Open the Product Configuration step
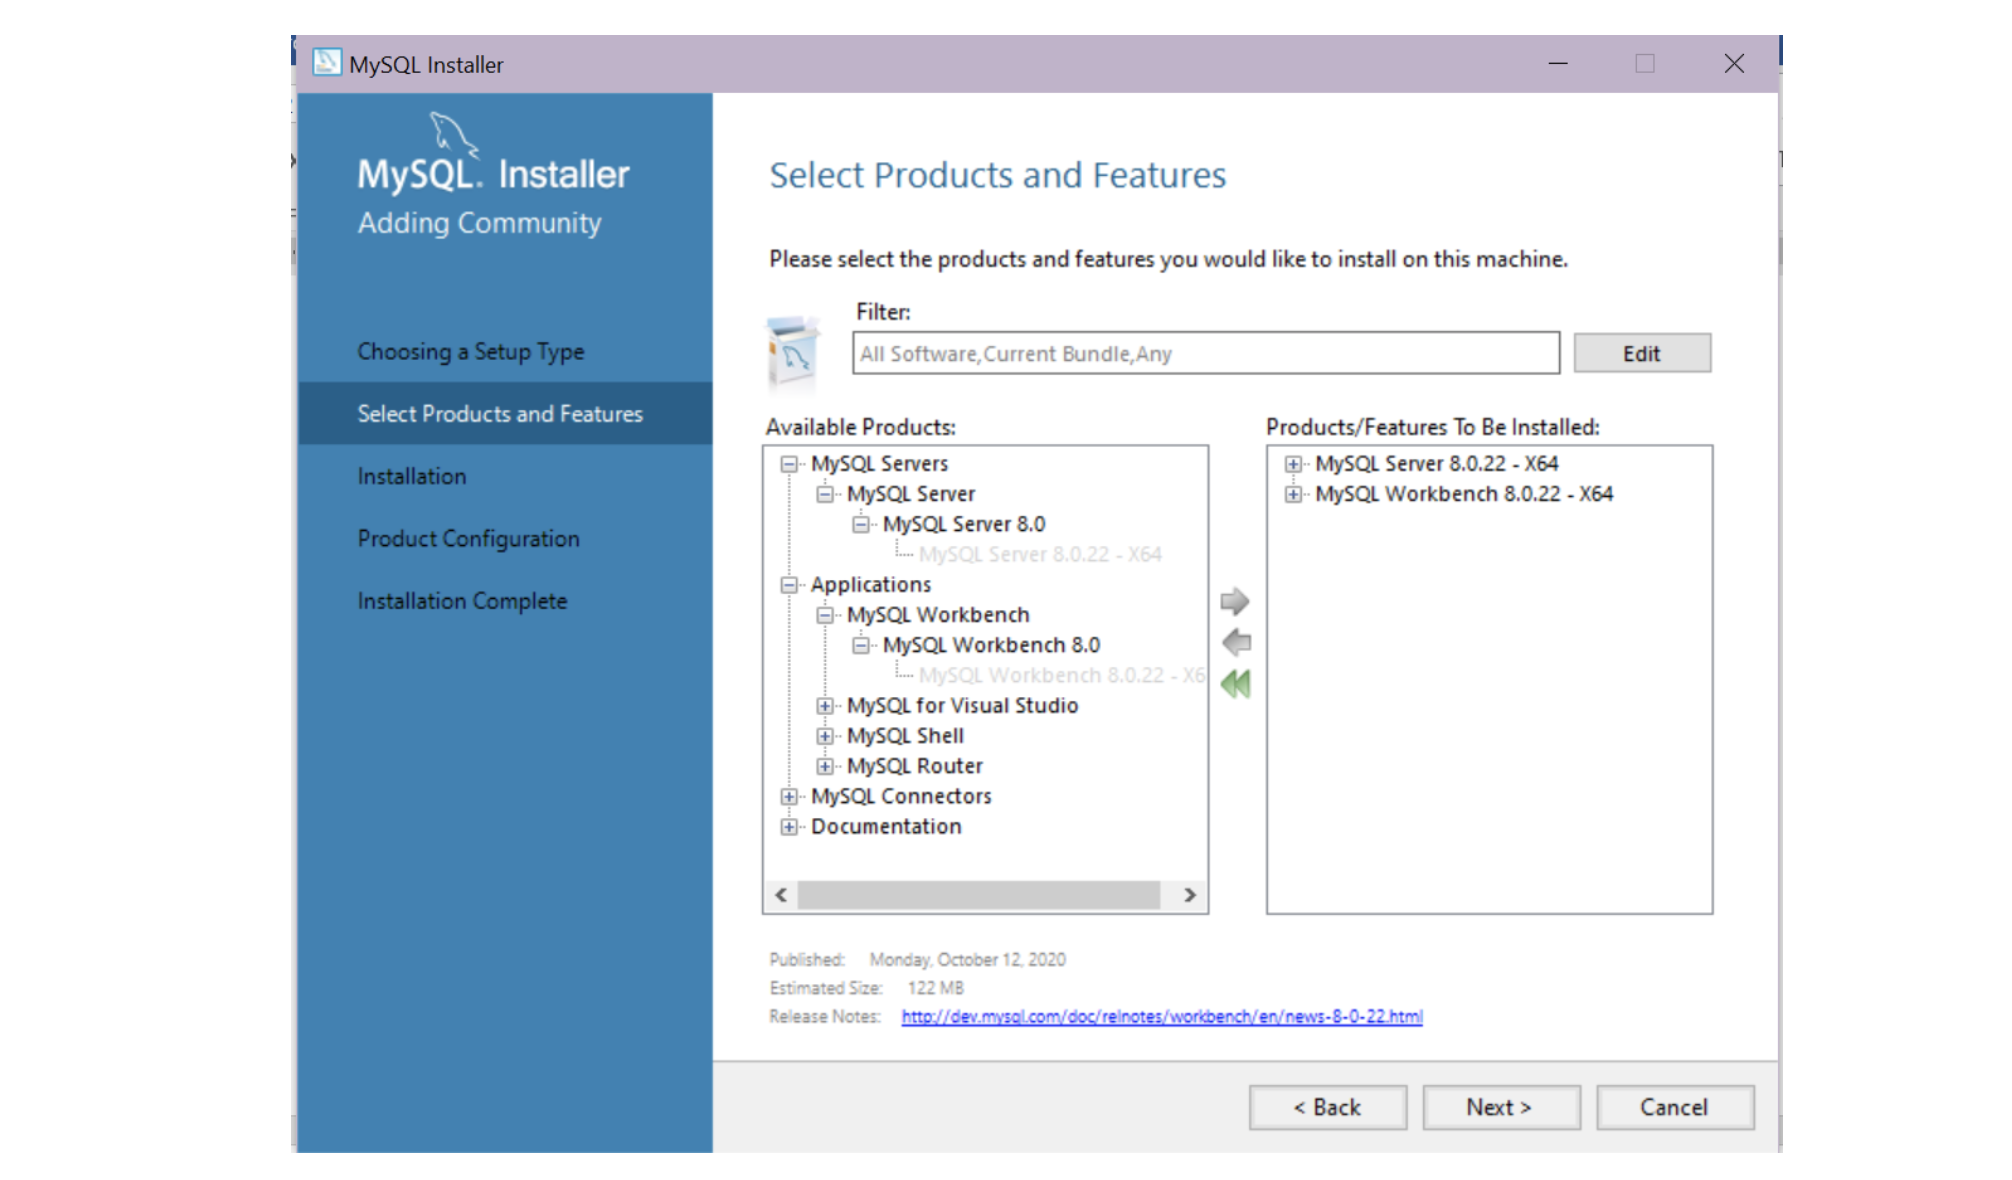The image size is (2012, 1180). [x=469, y=539]
